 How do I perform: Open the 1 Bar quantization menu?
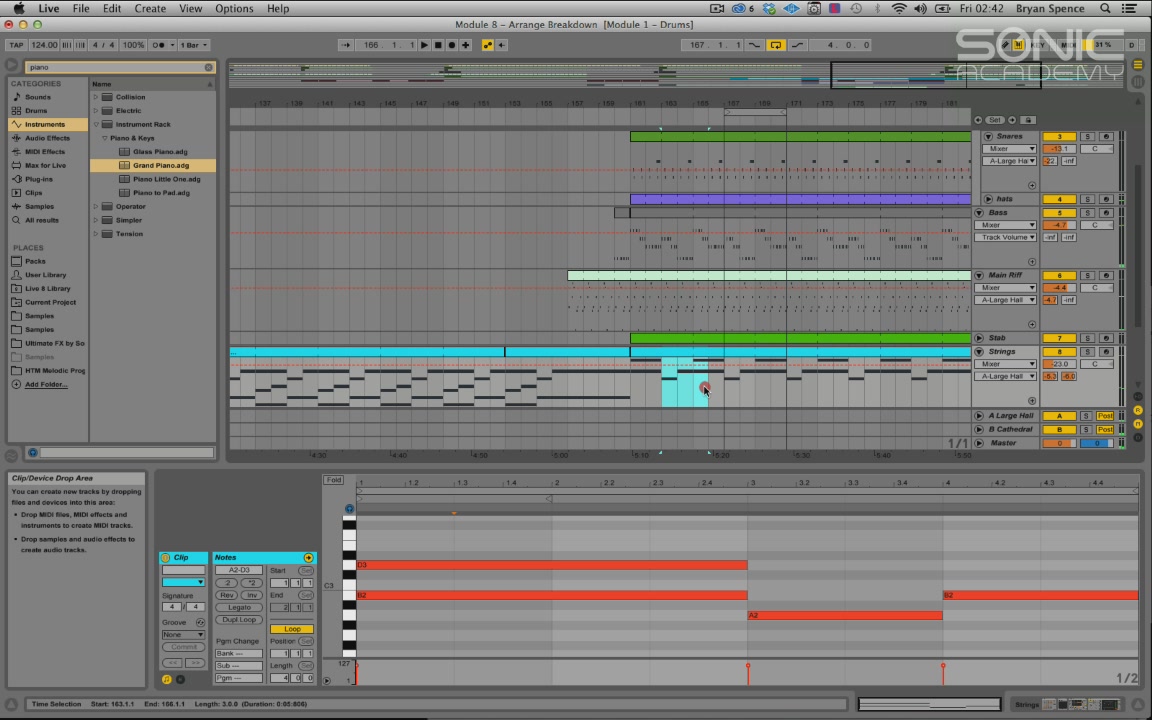point(194,45)
